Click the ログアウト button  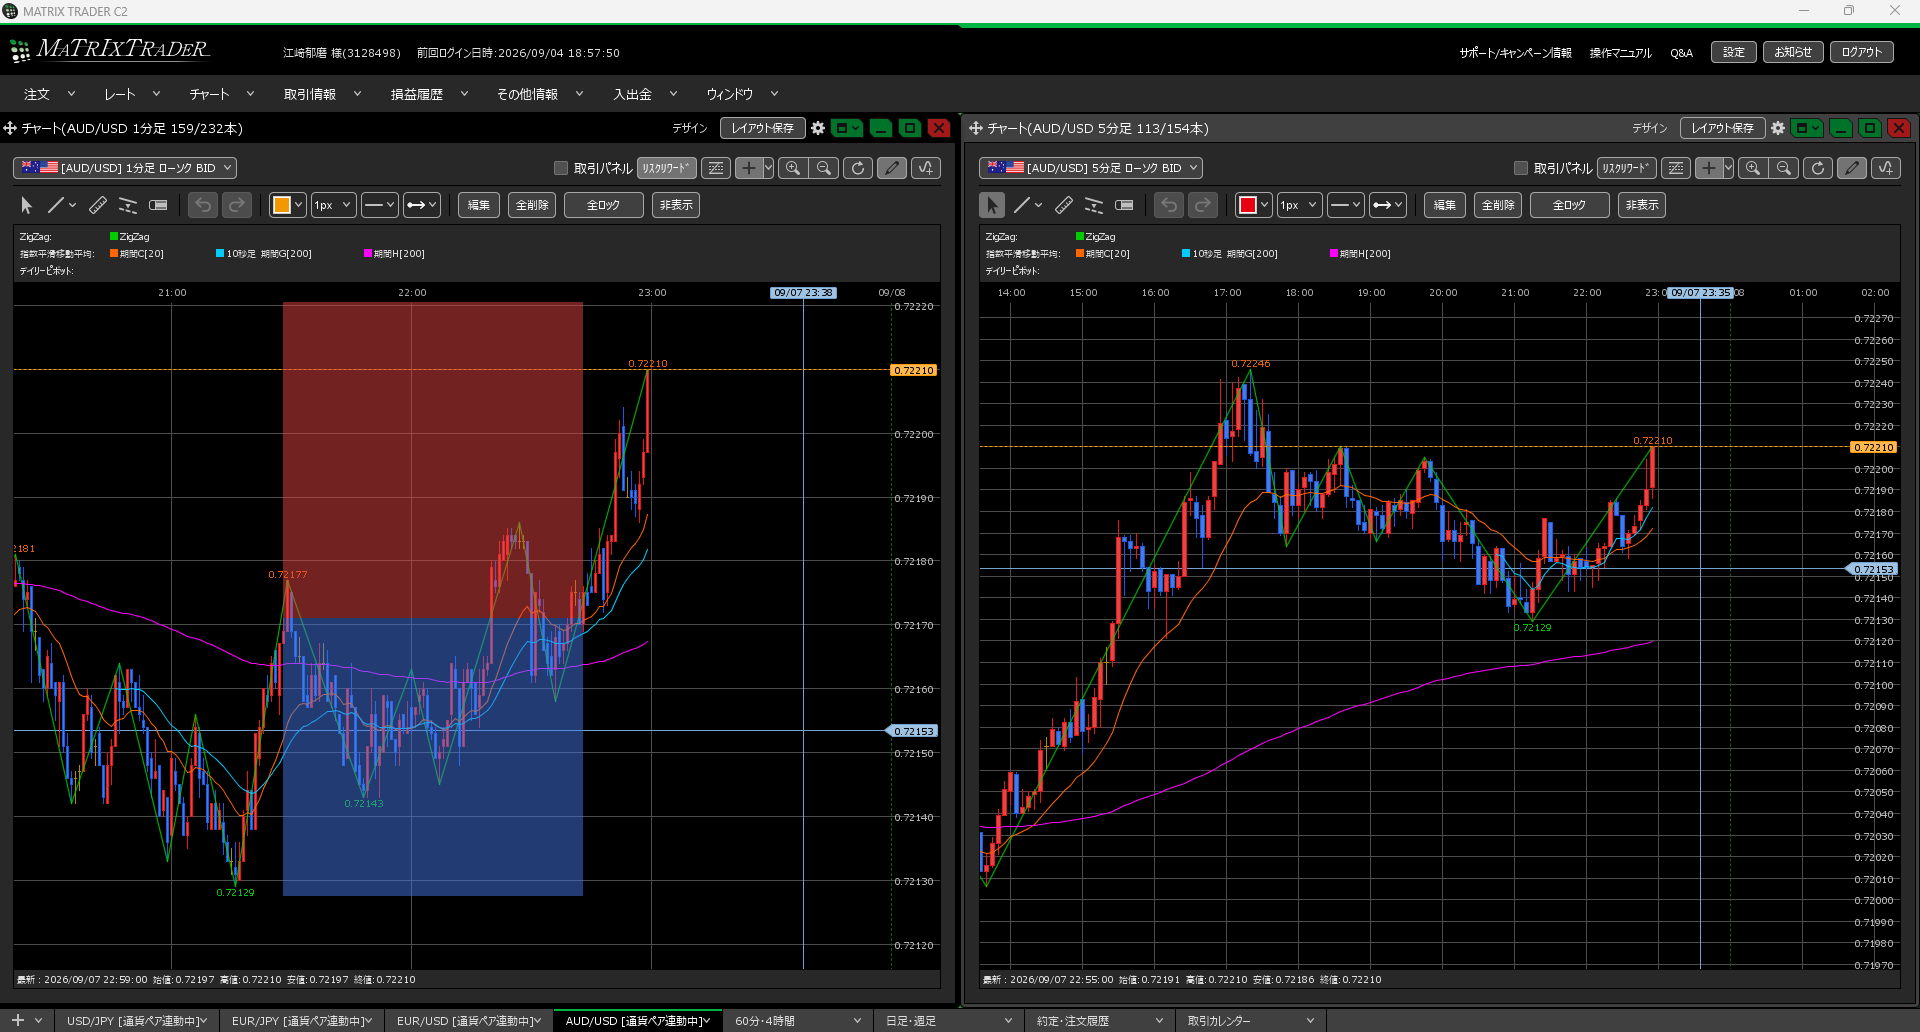pos(1862,52)
